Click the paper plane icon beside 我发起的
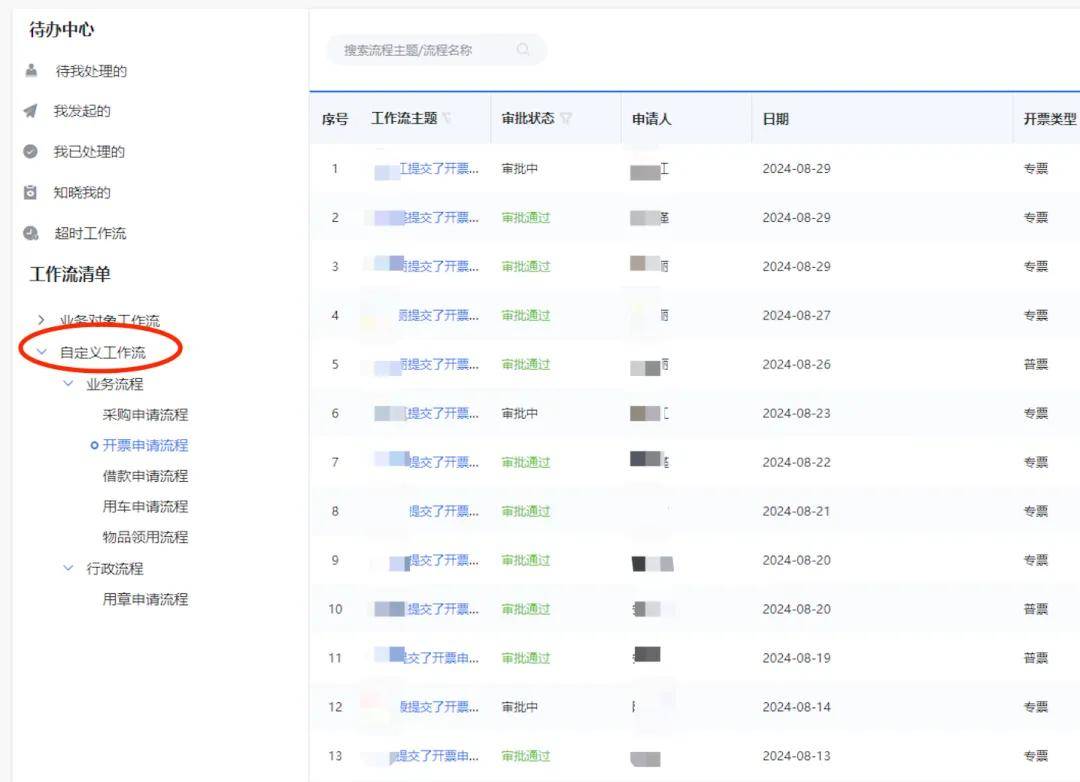Viewport: 1080px width, 782px height. click(31, 111)
